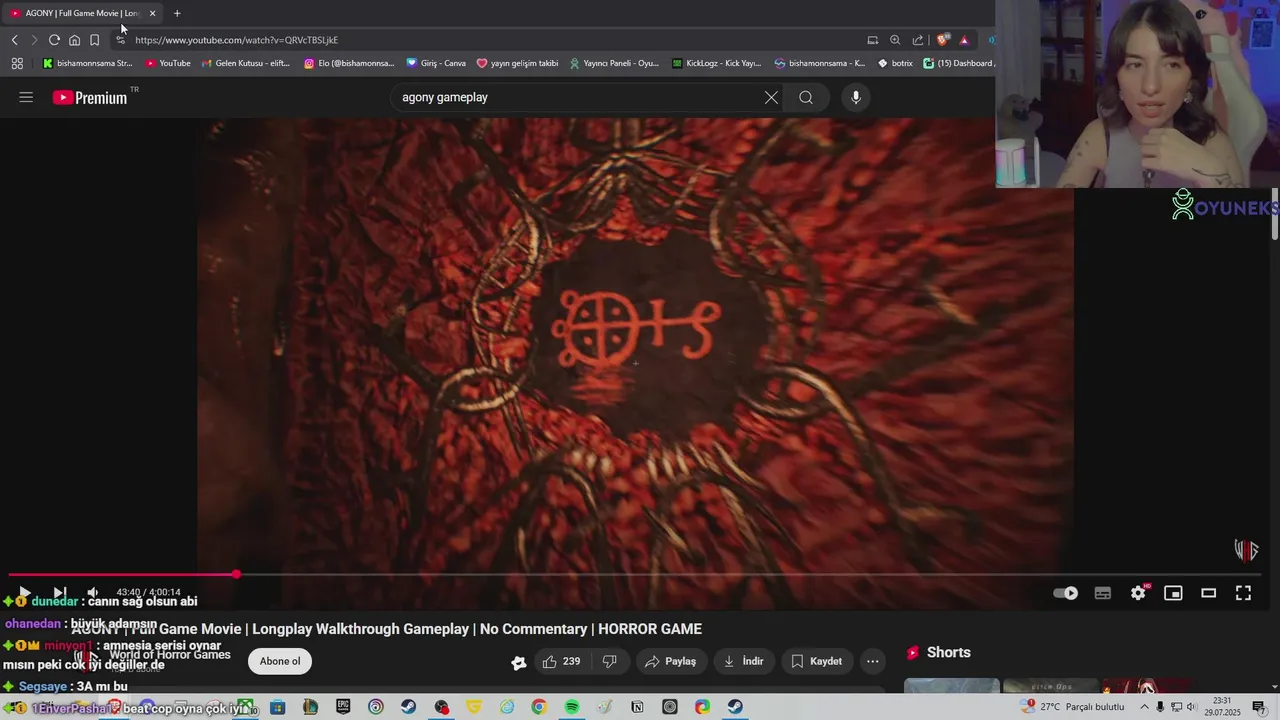Open the yayın gelişim takibi bookmark
This screenshot has width=1280, height=720.
(x=517, y=63)
